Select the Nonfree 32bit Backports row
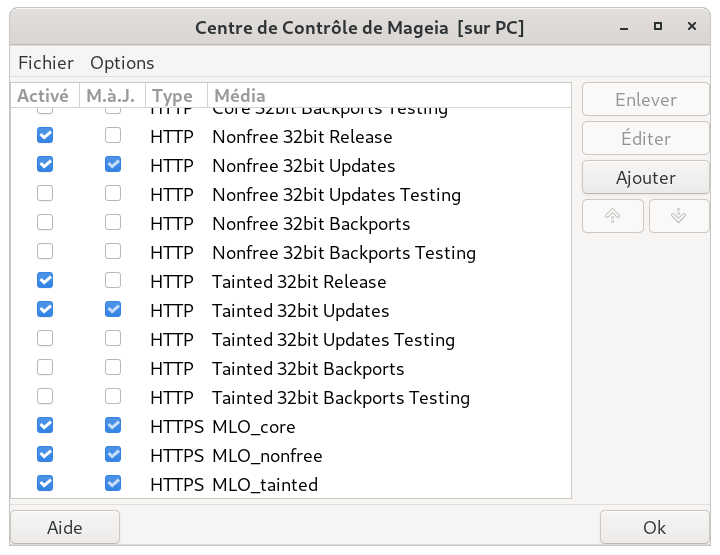This screenshot has height=555, width=720. [291, 223]
